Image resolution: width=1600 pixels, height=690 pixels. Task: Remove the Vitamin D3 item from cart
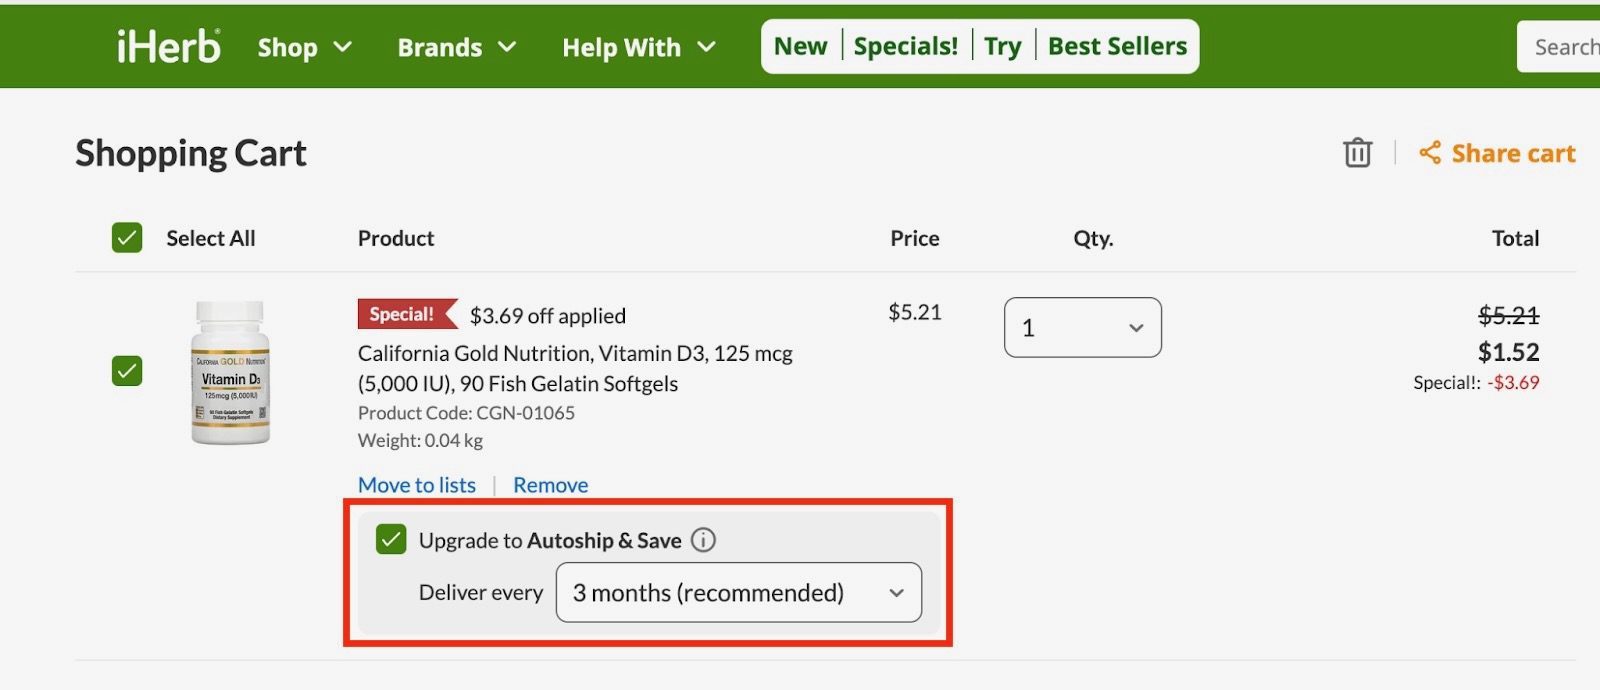pos(550,485)
